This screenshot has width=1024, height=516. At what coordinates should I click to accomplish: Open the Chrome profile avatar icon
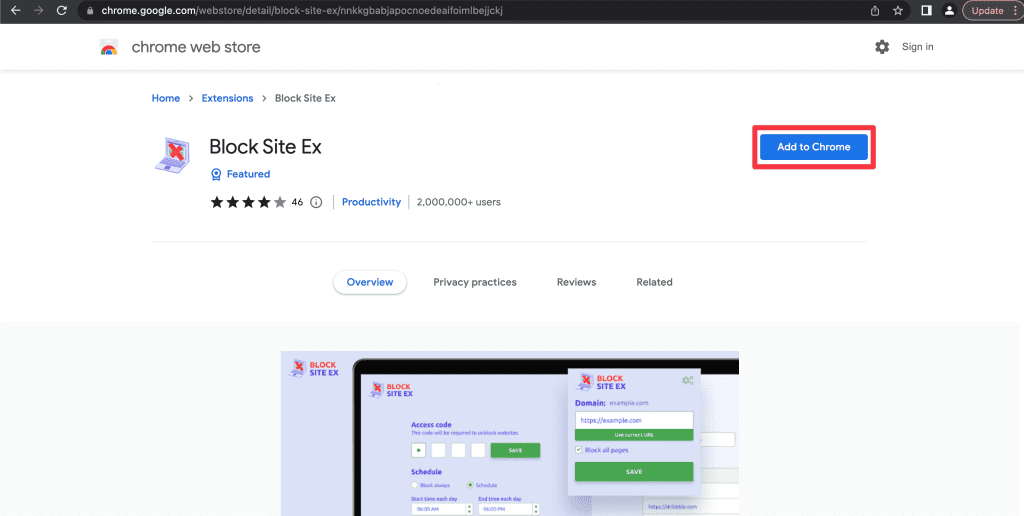coord(950,10)
